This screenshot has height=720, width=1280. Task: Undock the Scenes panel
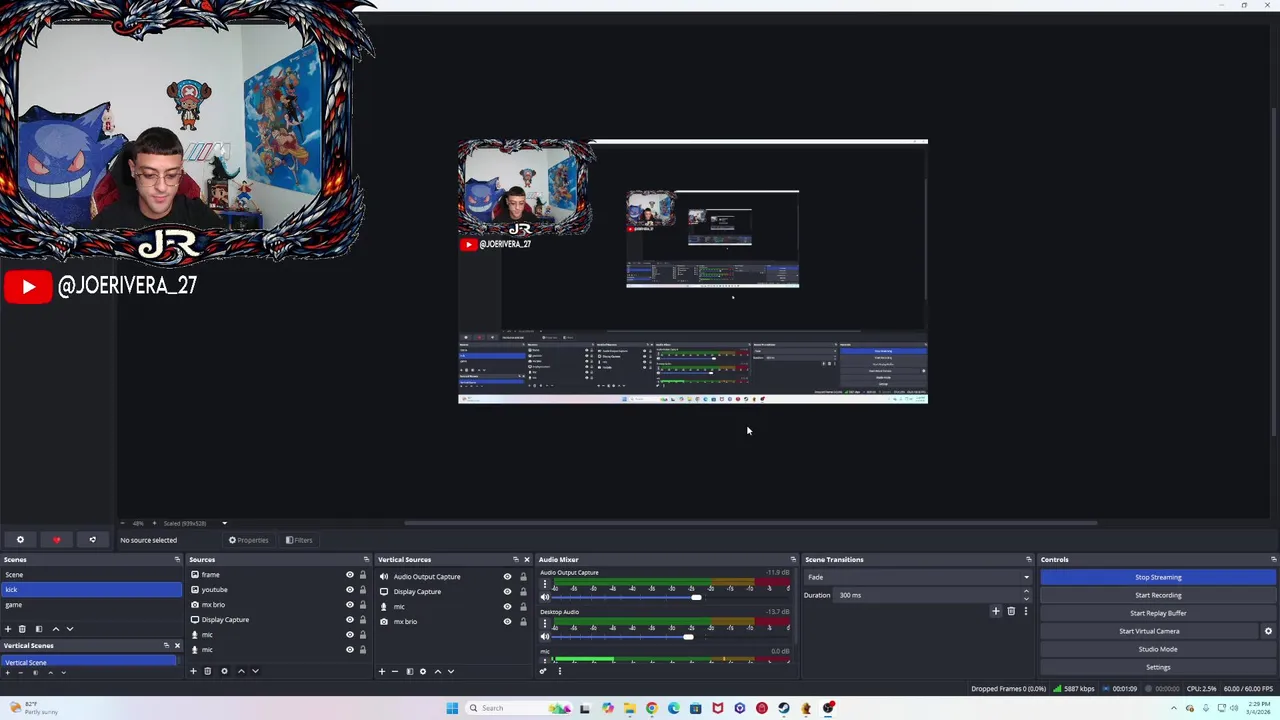[177, 560]
